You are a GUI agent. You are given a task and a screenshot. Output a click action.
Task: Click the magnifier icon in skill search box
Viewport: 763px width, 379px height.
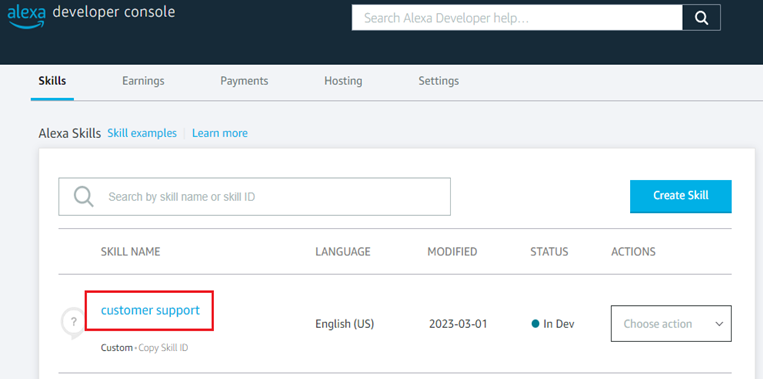84,197
